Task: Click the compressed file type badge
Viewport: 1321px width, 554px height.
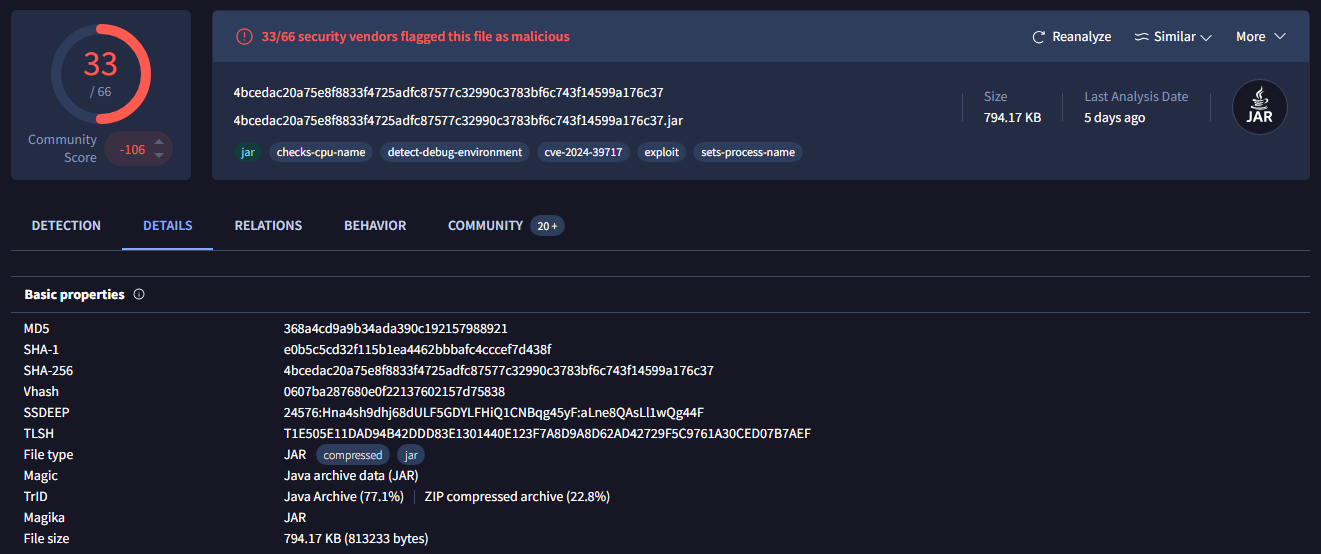Action: (x=353, y=455)
